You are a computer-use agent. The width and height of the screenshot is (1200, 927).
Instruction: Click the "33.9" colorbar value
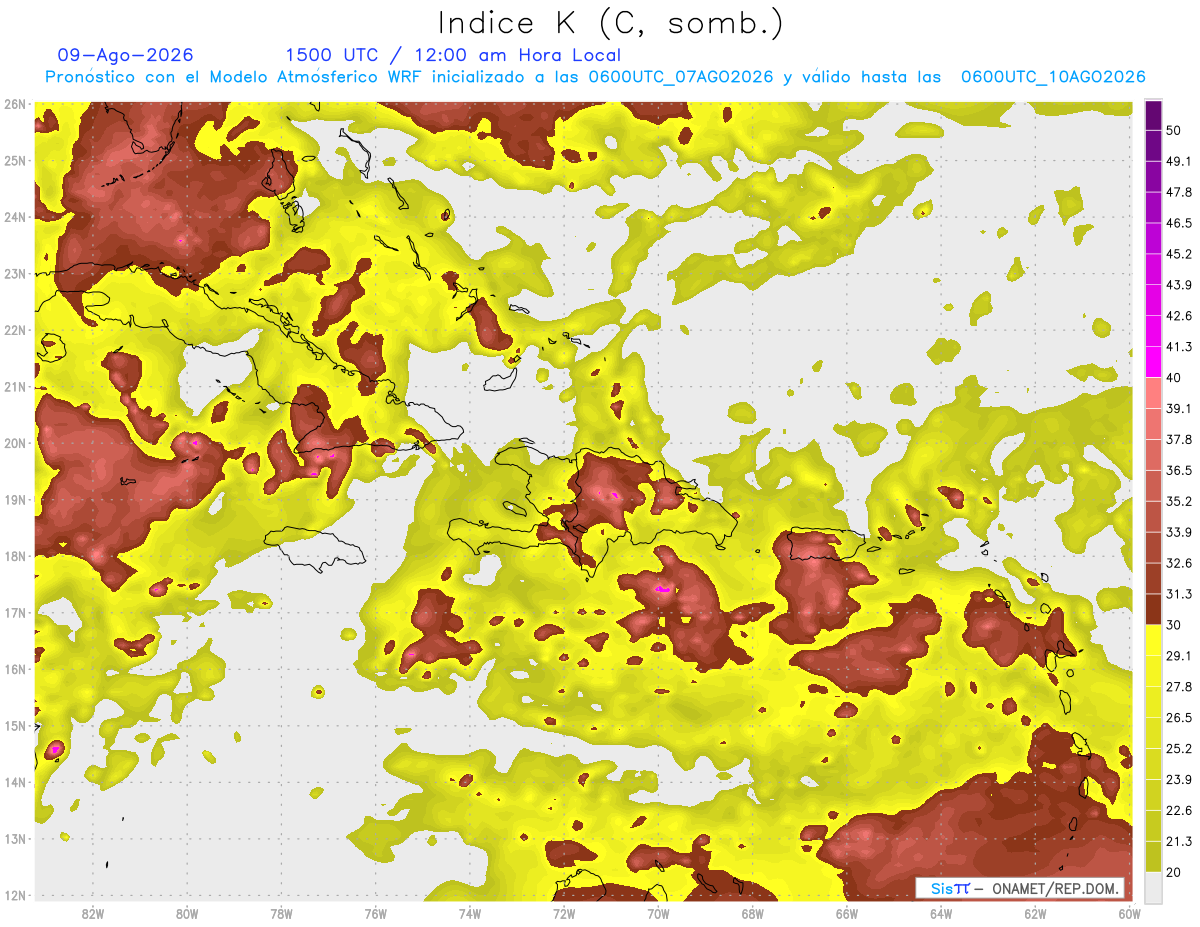pyautogui.click(x=1178, y=532)
